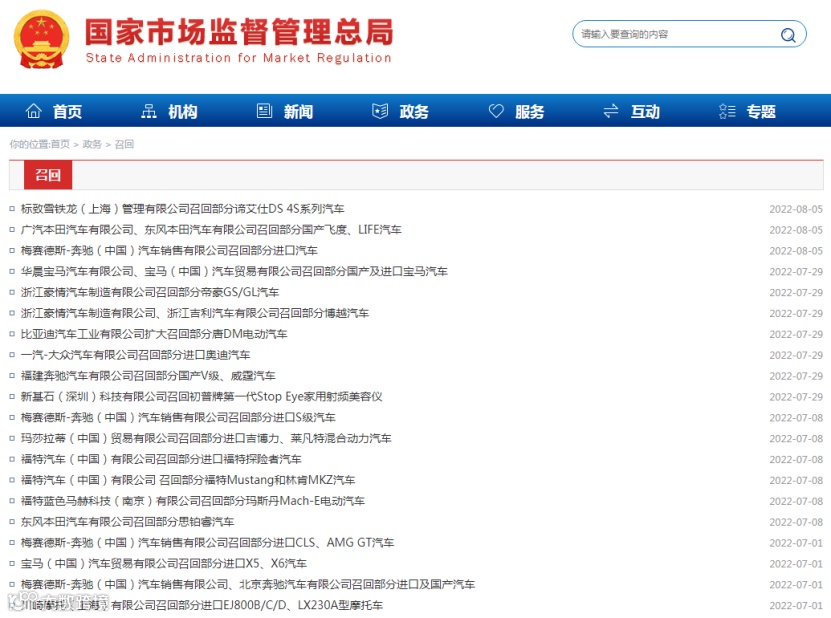The height and width of the screenshot is (618, 831).
Task: Open the 福特探险者 recall notice
Action: click(161, 459)
